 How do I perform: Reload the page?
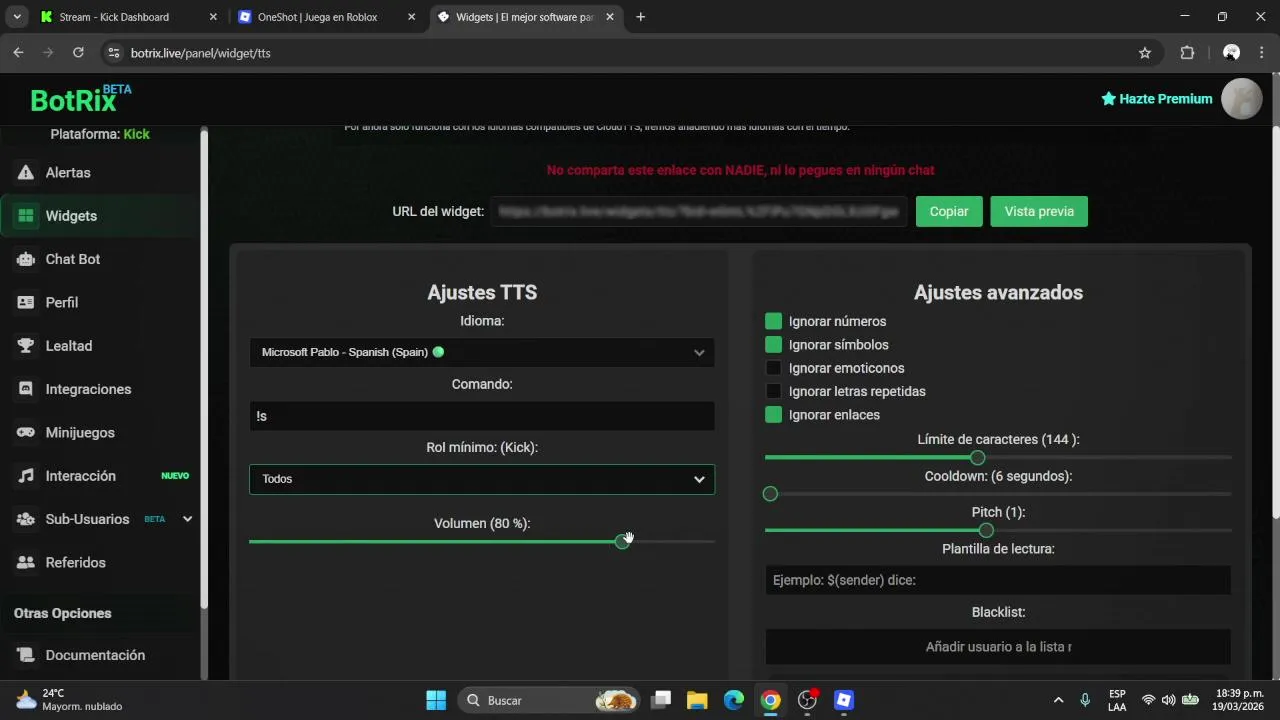click(77, 53)
